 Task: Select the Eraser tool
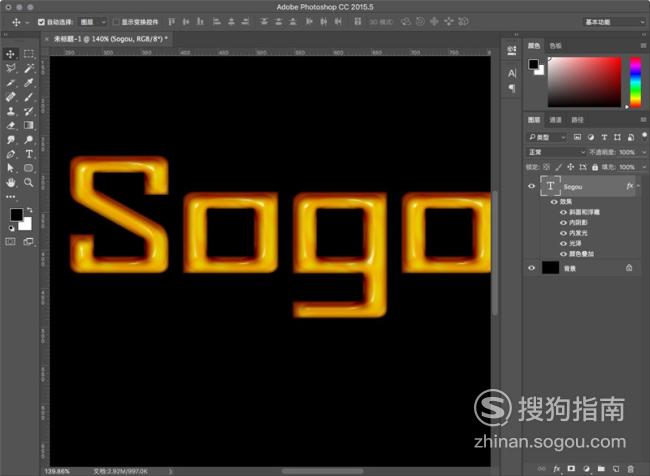11,125
